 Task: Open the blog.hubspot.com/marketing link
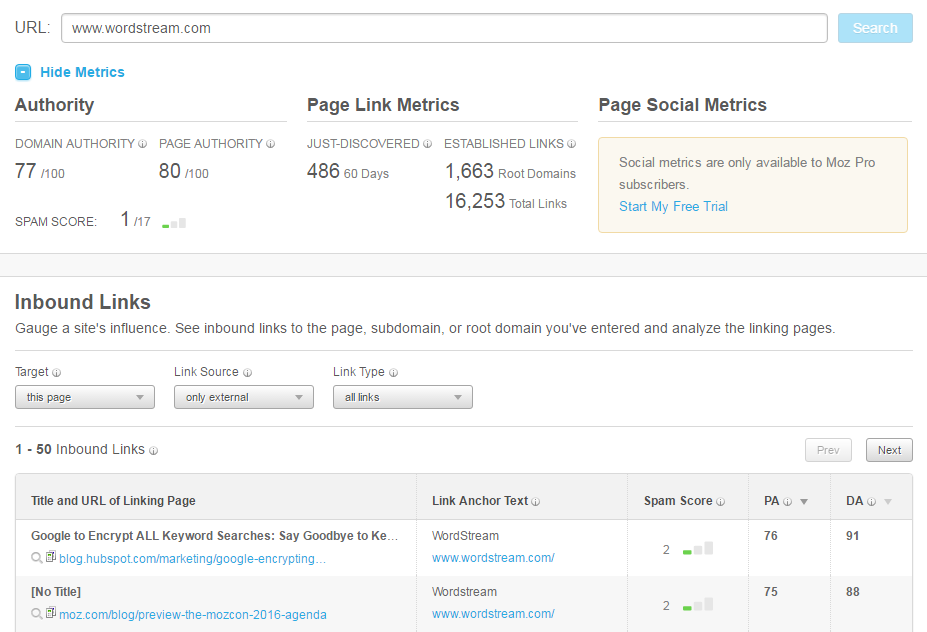[x=193, y=559]
